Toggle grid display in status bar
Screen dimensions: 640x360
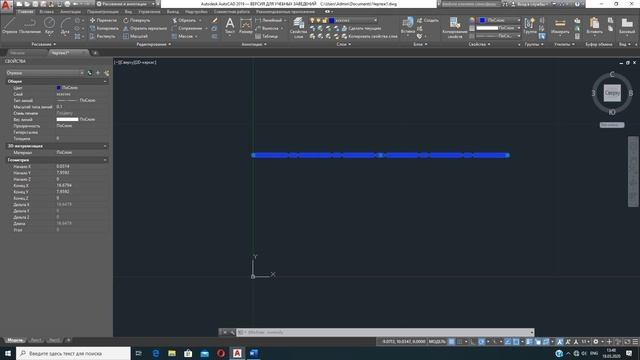(451, 342)
